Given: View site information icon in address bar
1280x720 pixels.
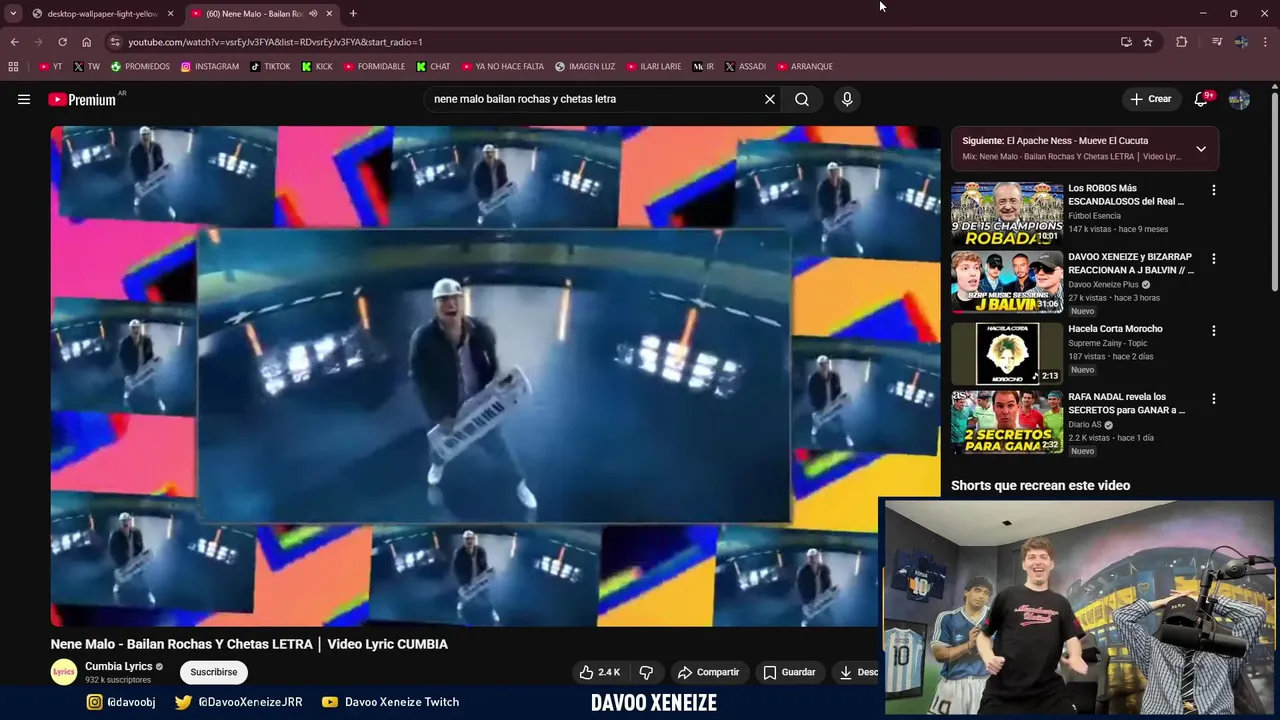Looking at the screenshot, I should point(115,42).
